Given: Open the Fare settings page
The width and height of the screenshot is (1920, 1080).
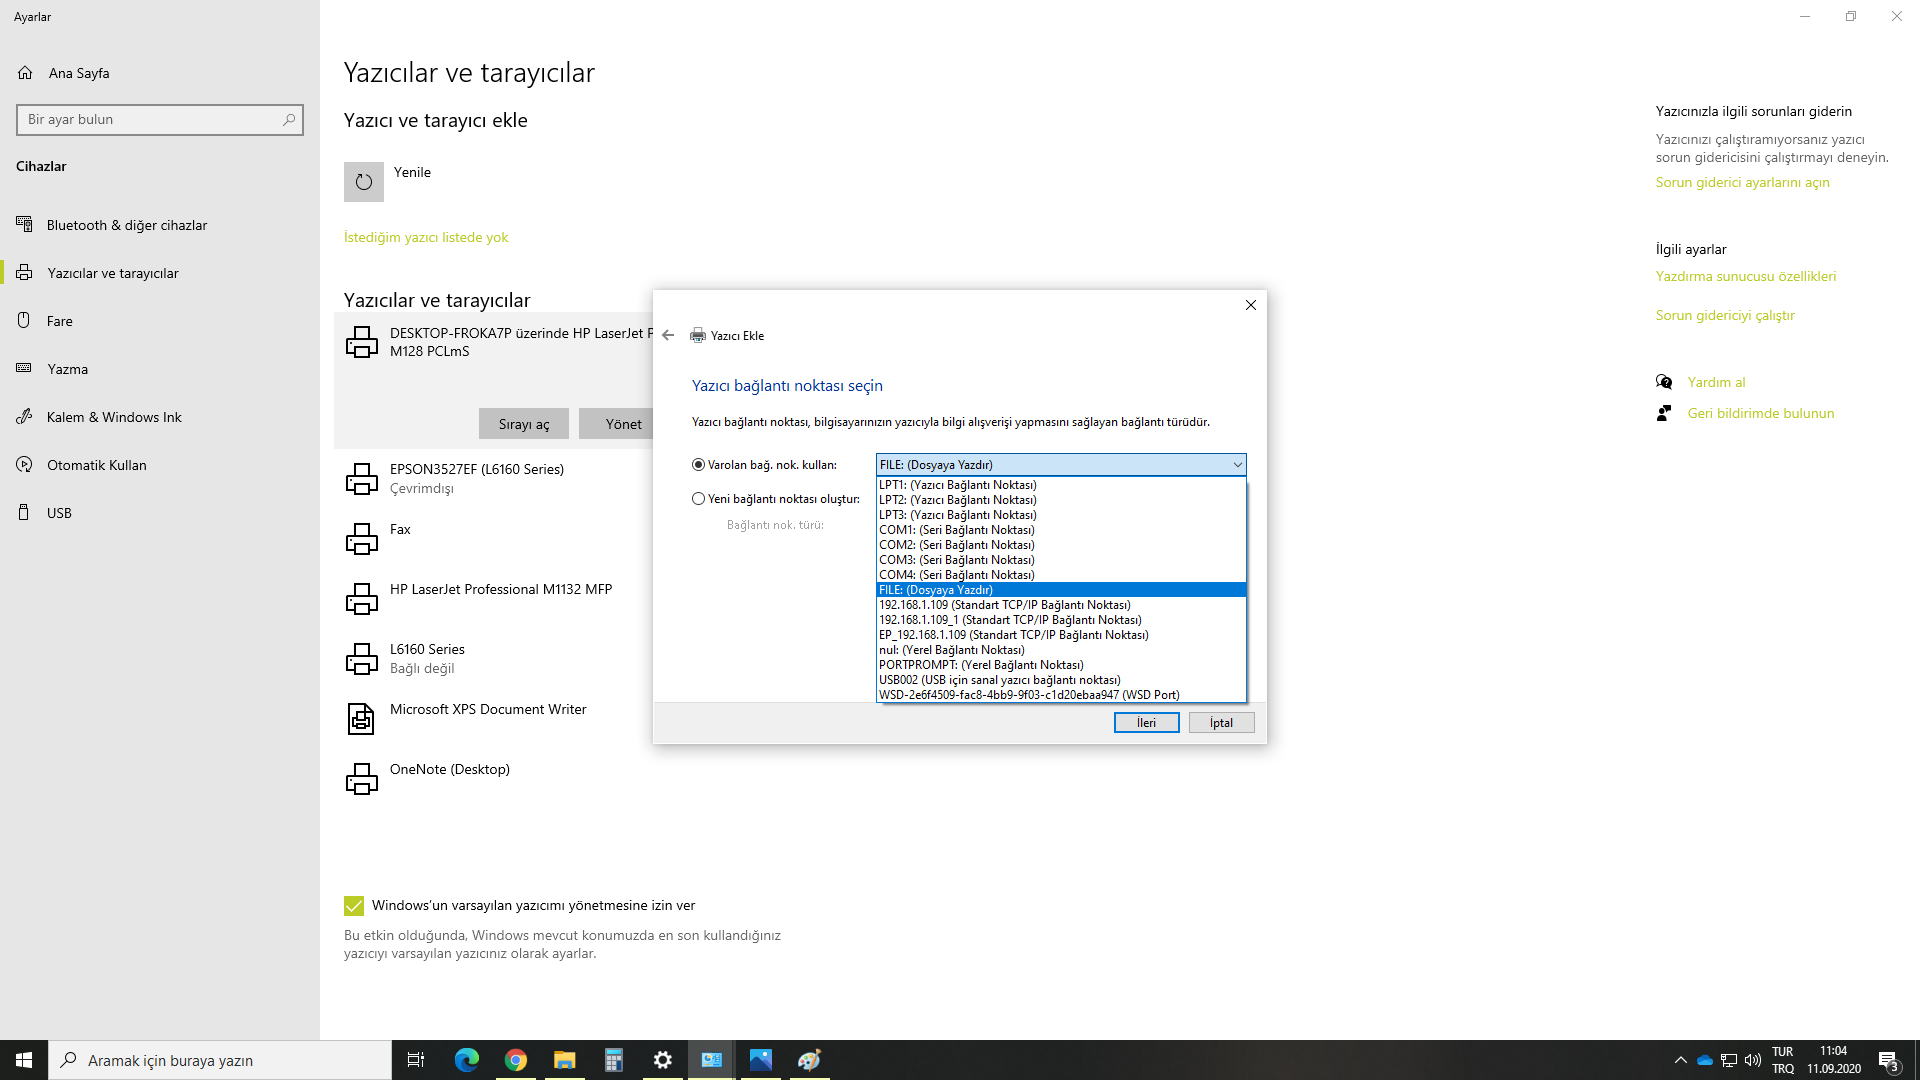Looking at the screenshot, I should pyautogui.click(x=60, y=321).
